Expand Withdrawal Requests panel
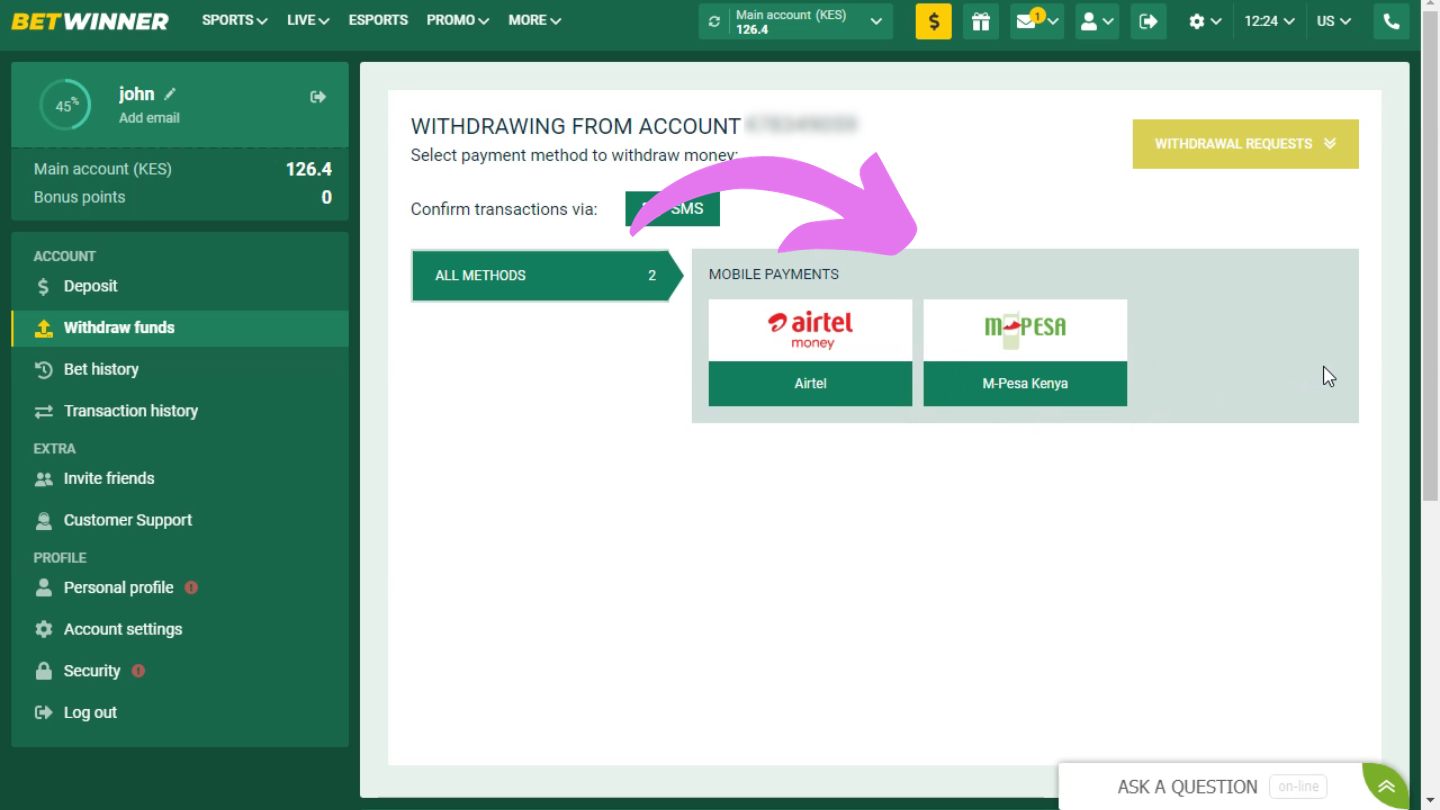 1245,144
